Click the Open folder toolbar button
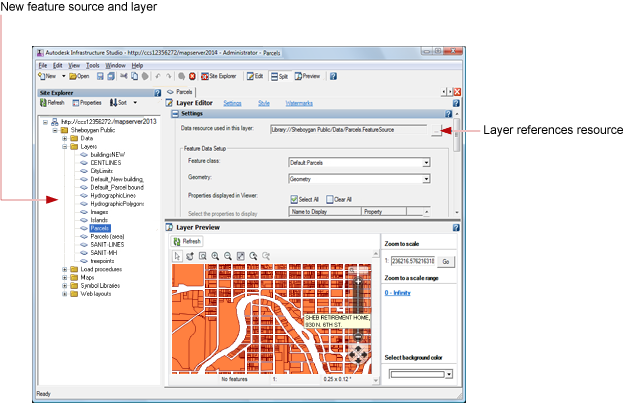The width and height of the screenshot is (624, 403). tap(79, 76)
